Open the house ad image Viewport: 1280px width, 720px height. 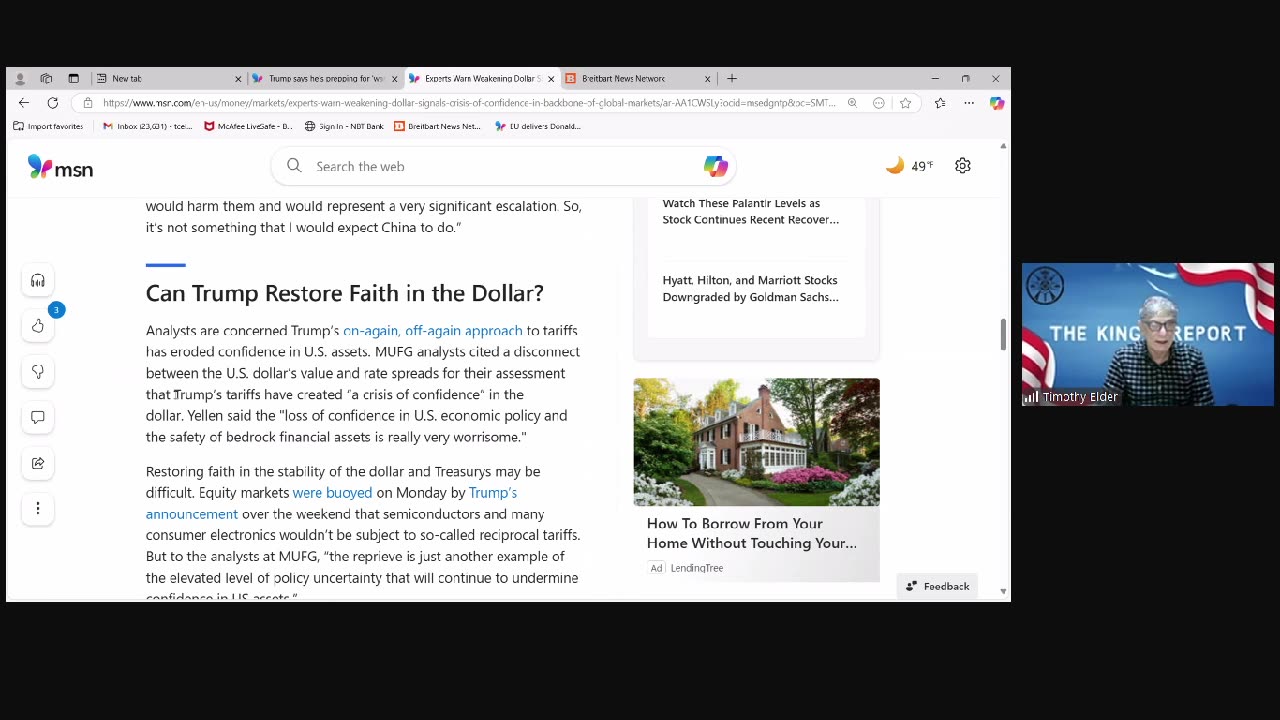(x=756, y=442)
